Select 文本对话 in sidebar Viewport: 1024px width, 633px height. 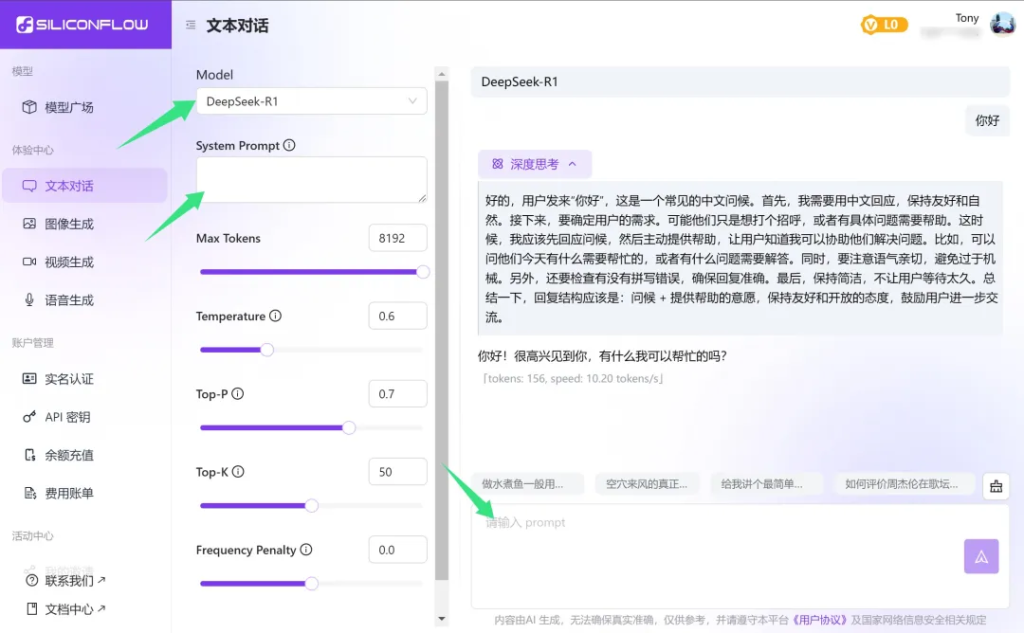85,186
